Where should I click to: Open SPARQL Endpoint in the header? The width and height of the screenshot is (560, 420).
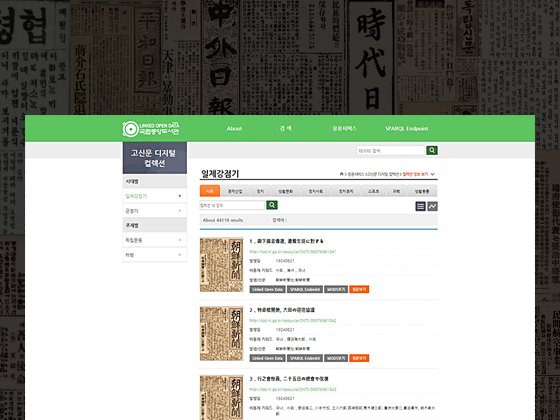(406, 129)
